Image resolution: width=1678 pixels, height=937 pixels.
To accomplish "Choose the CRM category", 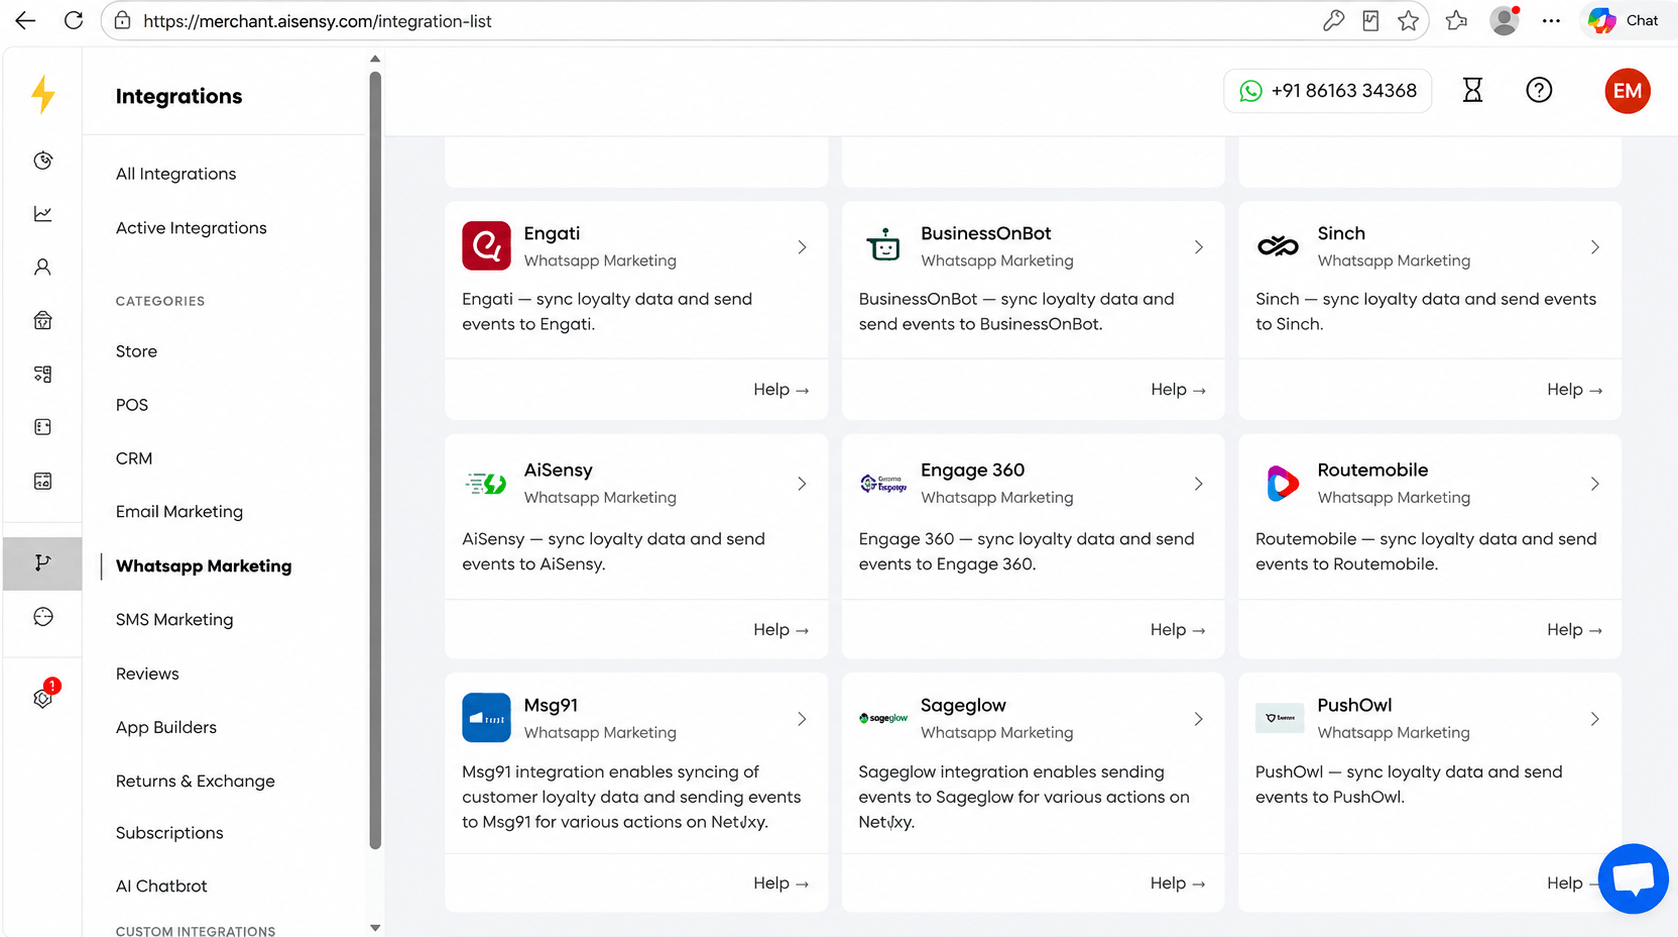I will pyautogui.click(x=134, y=459).
